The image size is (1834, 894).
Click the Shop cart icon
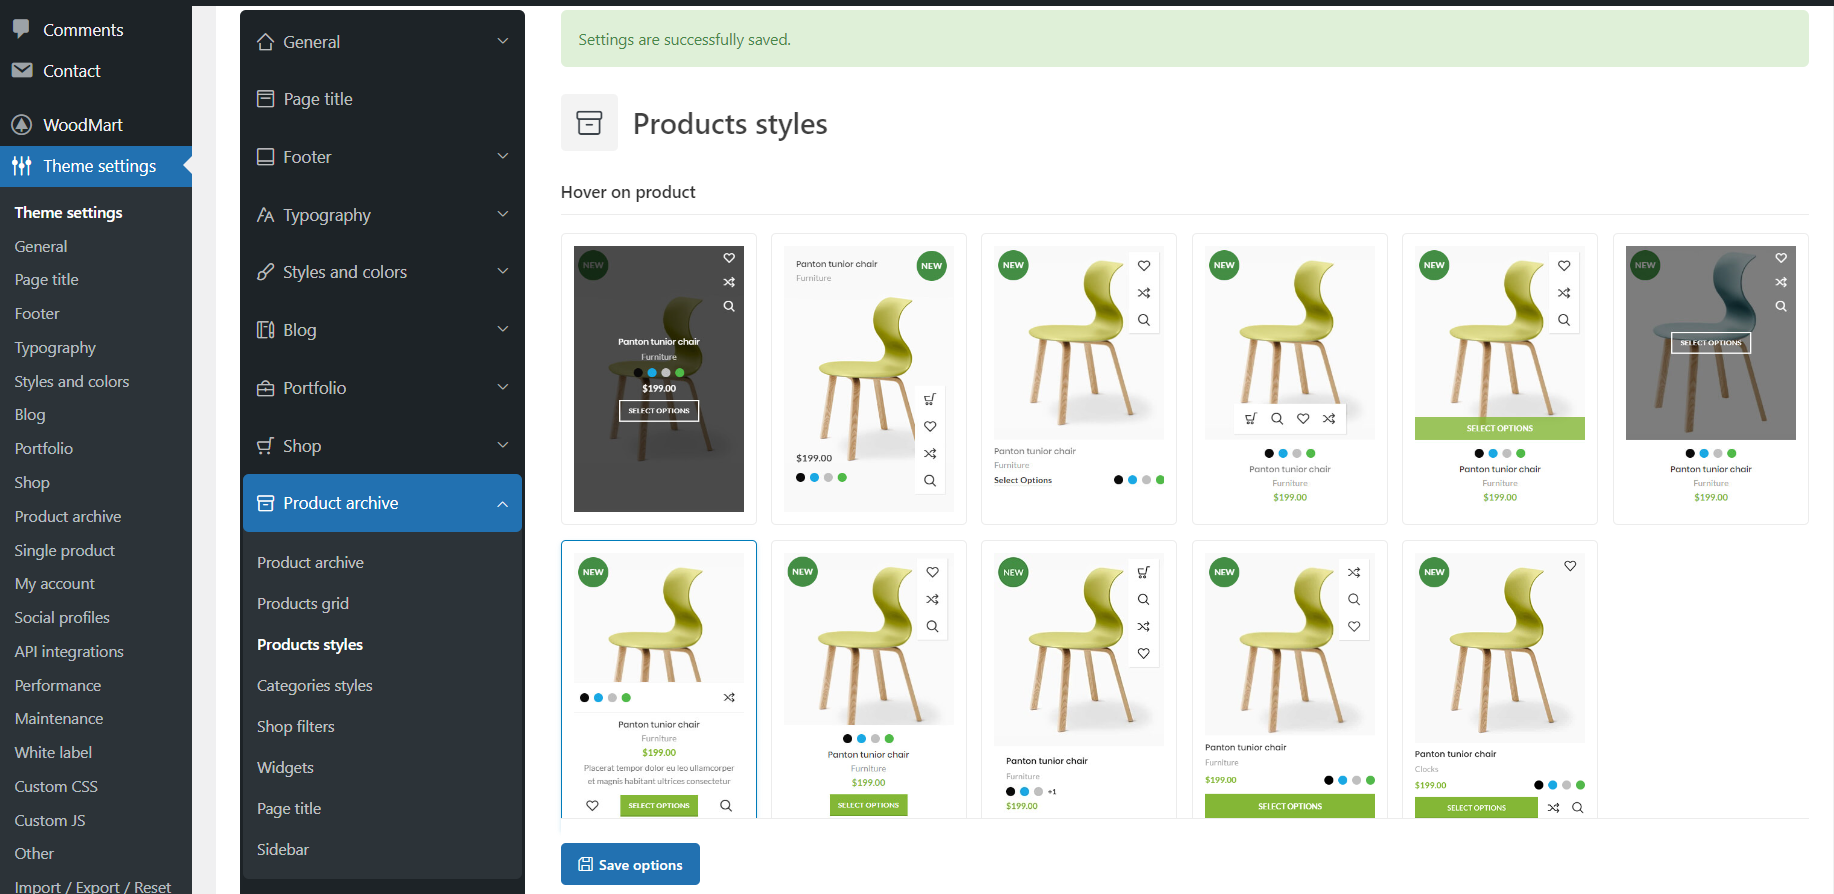tap(266, 446)
